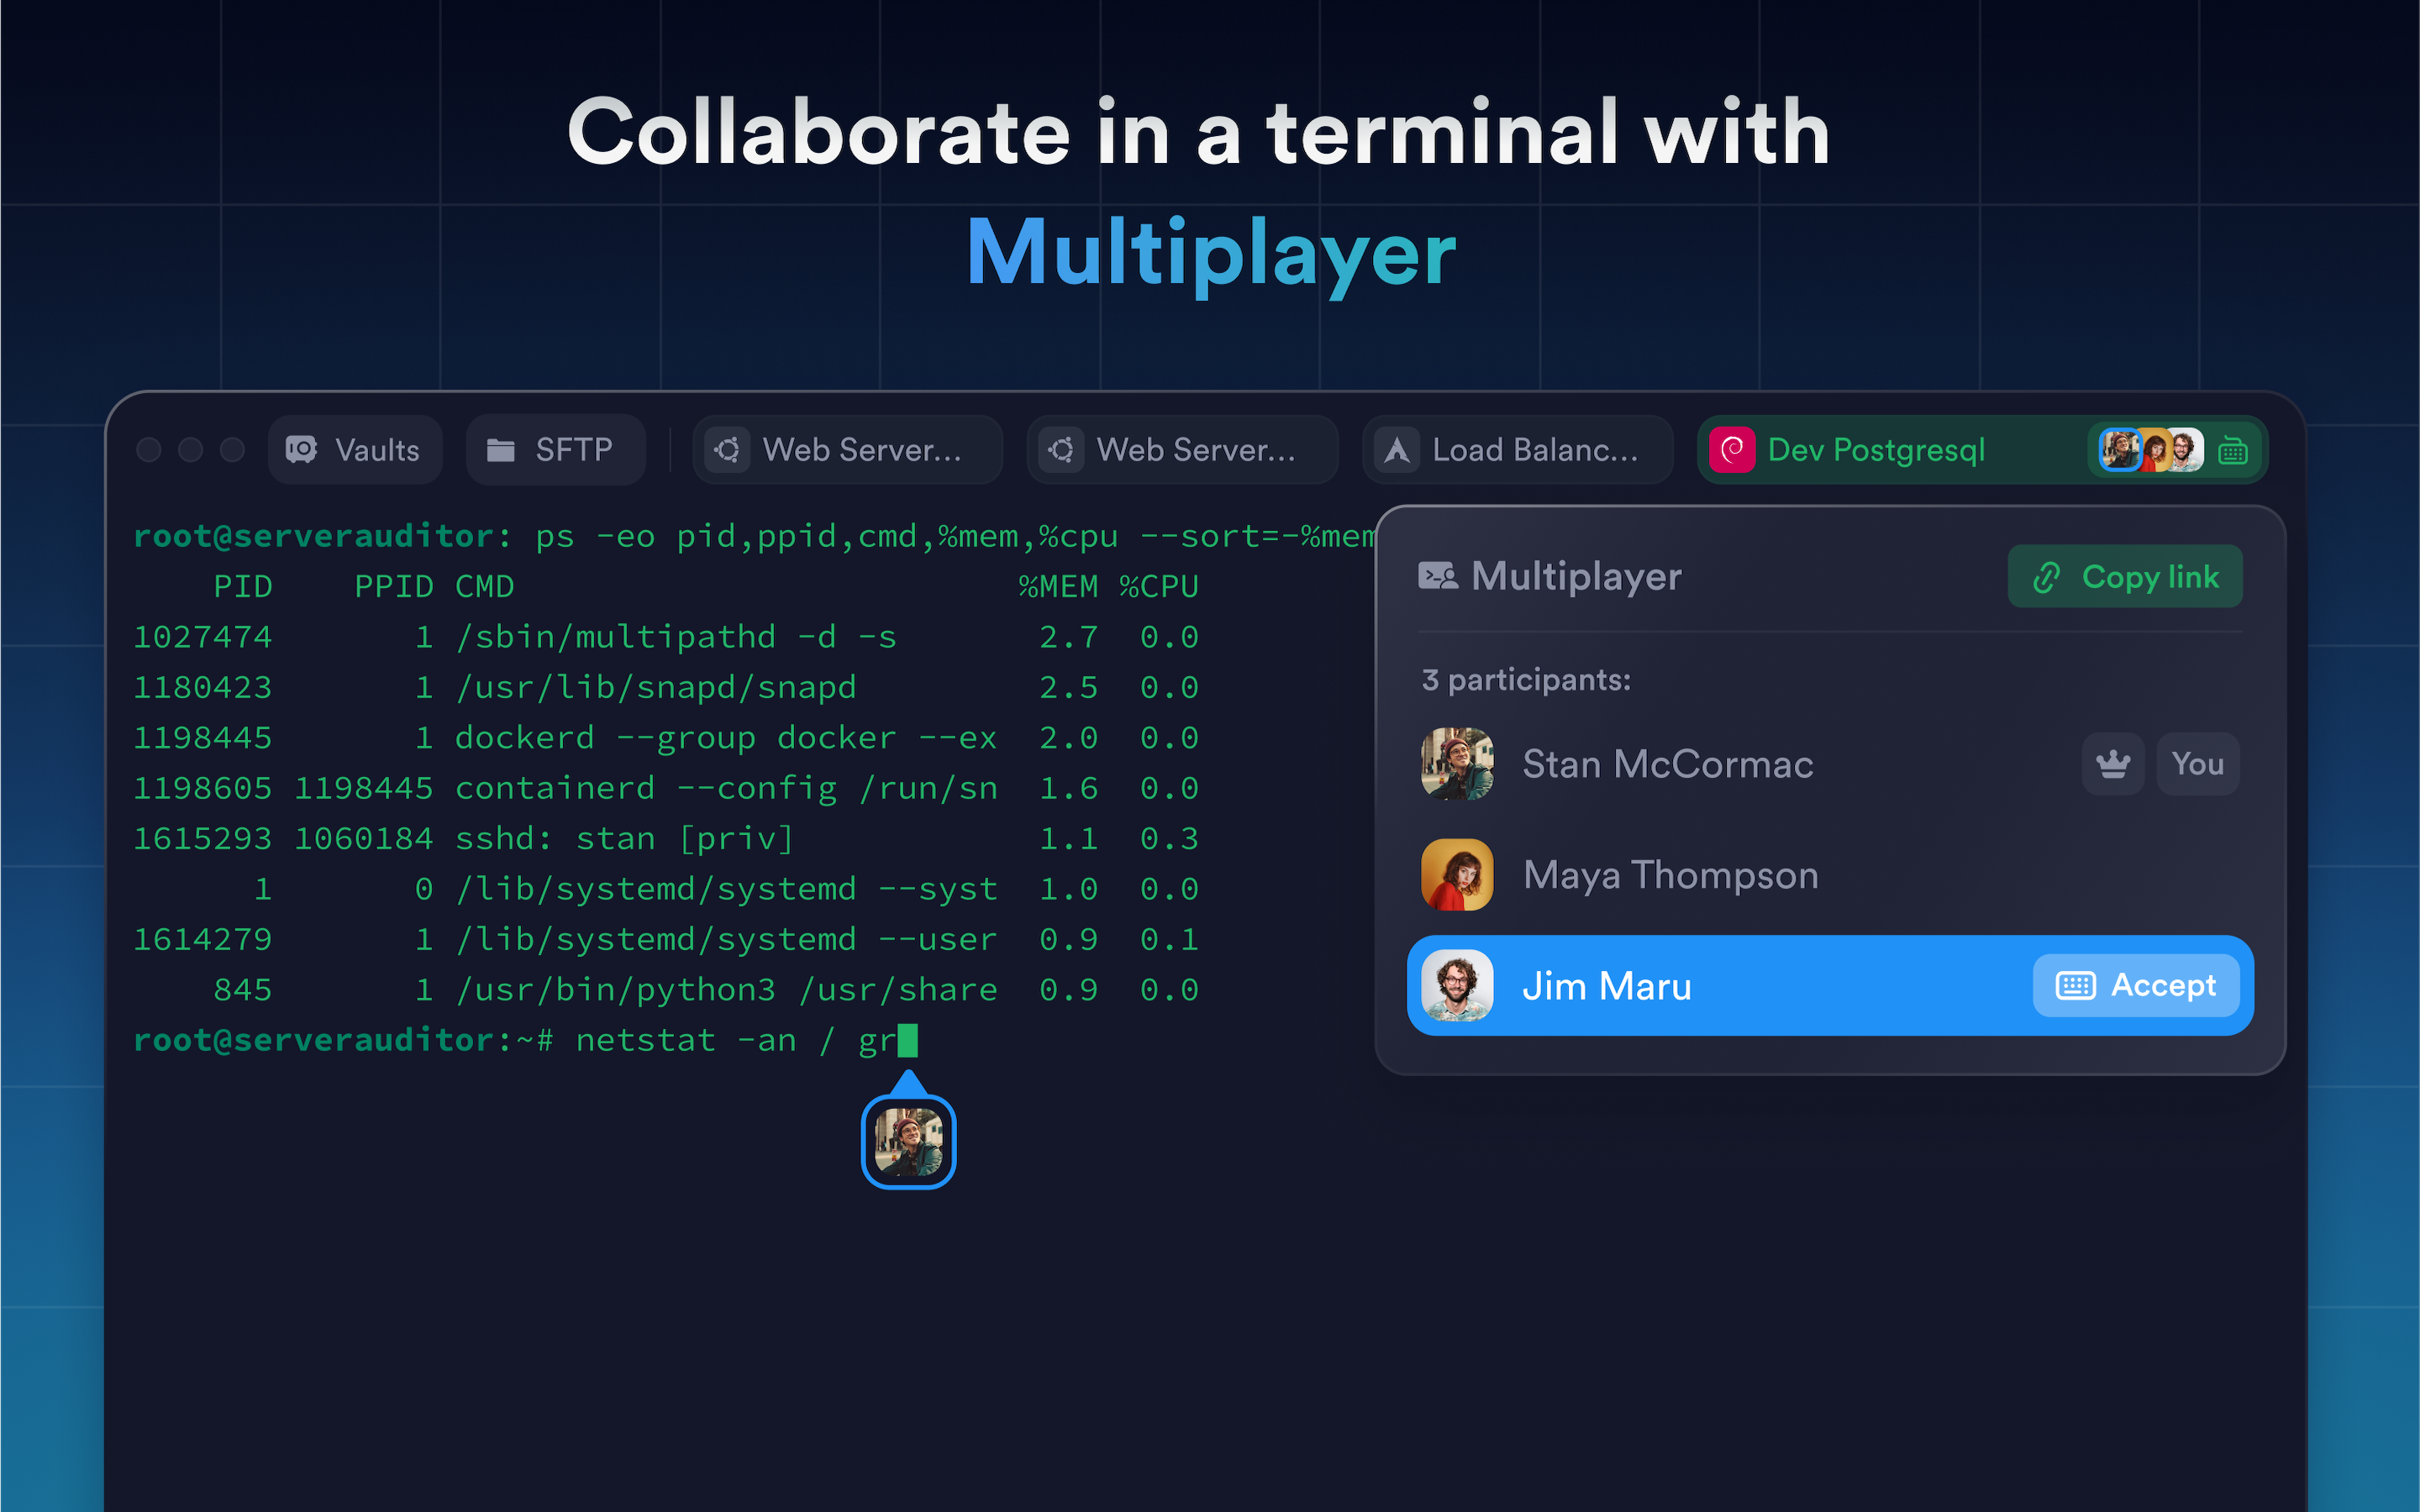Click the SFTP folder icon
The image size is (2420, 1512).
tap(500, 451)
